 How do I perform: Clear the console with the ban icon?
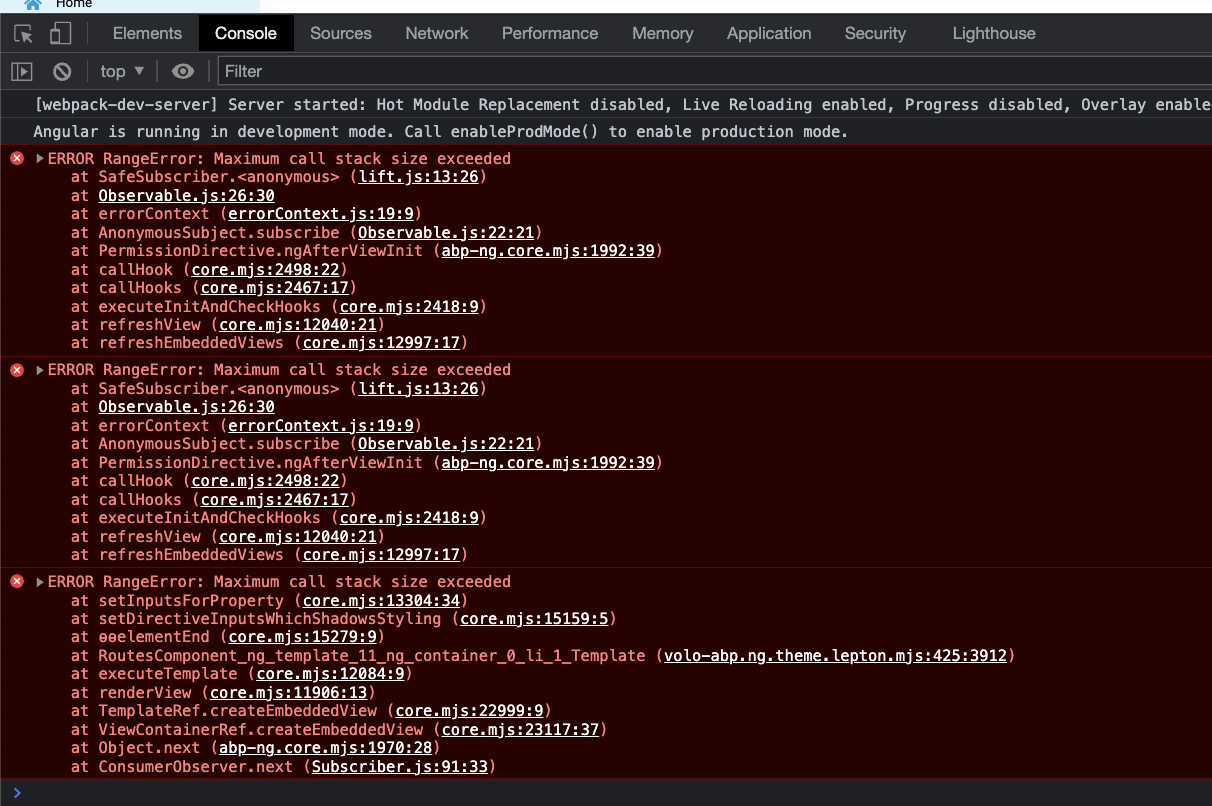pyautogui.click(x=62, y=71)
